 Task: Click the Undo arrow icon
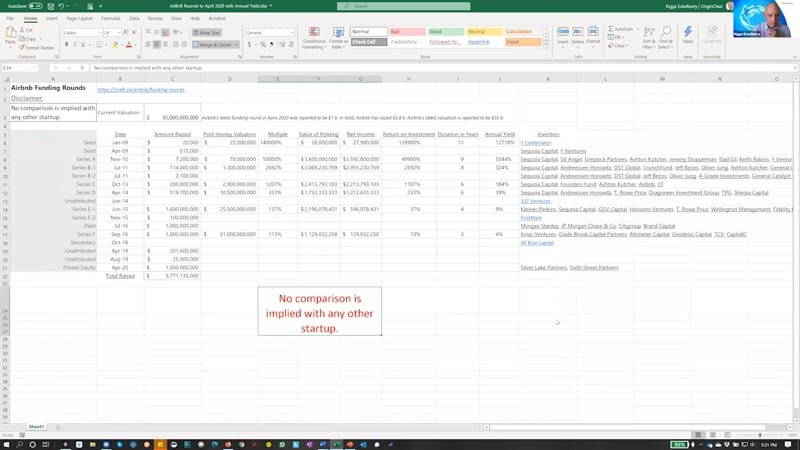click(x=61, y=6)
